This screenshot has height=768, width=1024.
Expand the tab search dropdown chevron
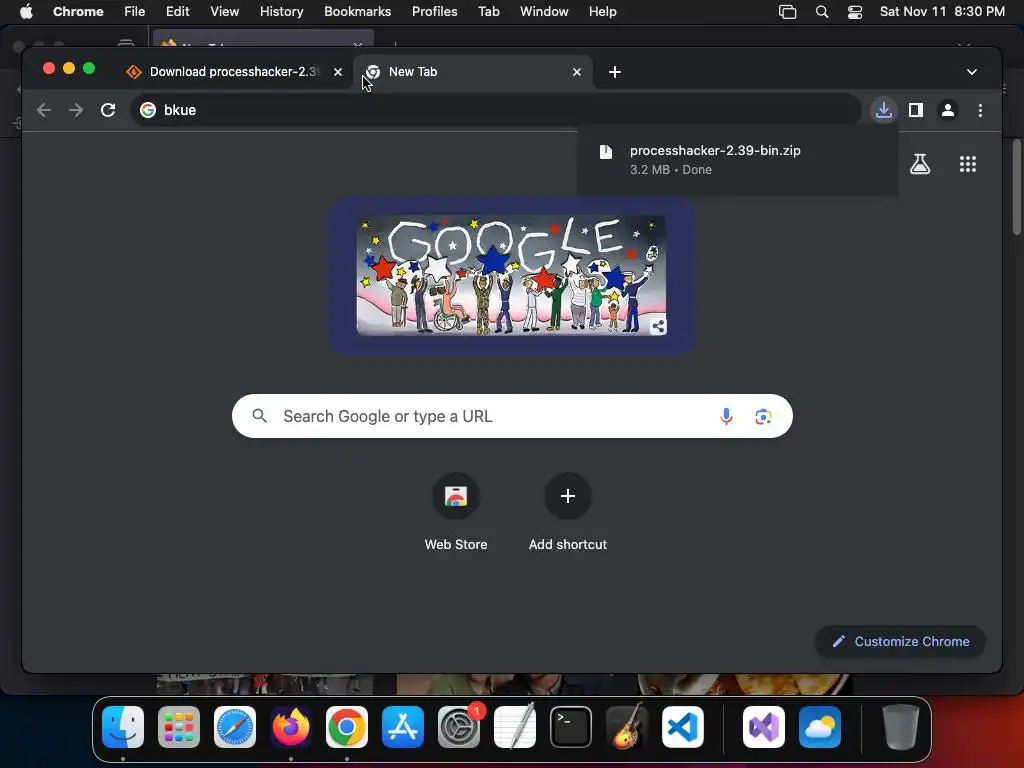tap(972, 72)
